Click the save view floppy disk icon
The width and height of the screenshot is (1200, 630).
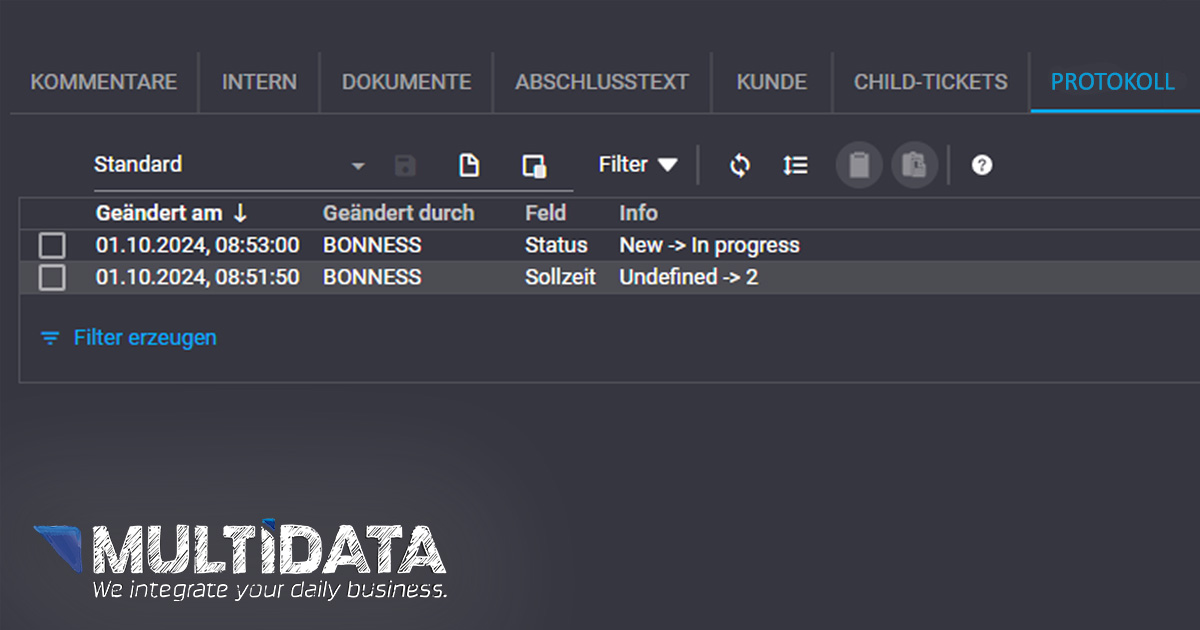tap(405, 166)
